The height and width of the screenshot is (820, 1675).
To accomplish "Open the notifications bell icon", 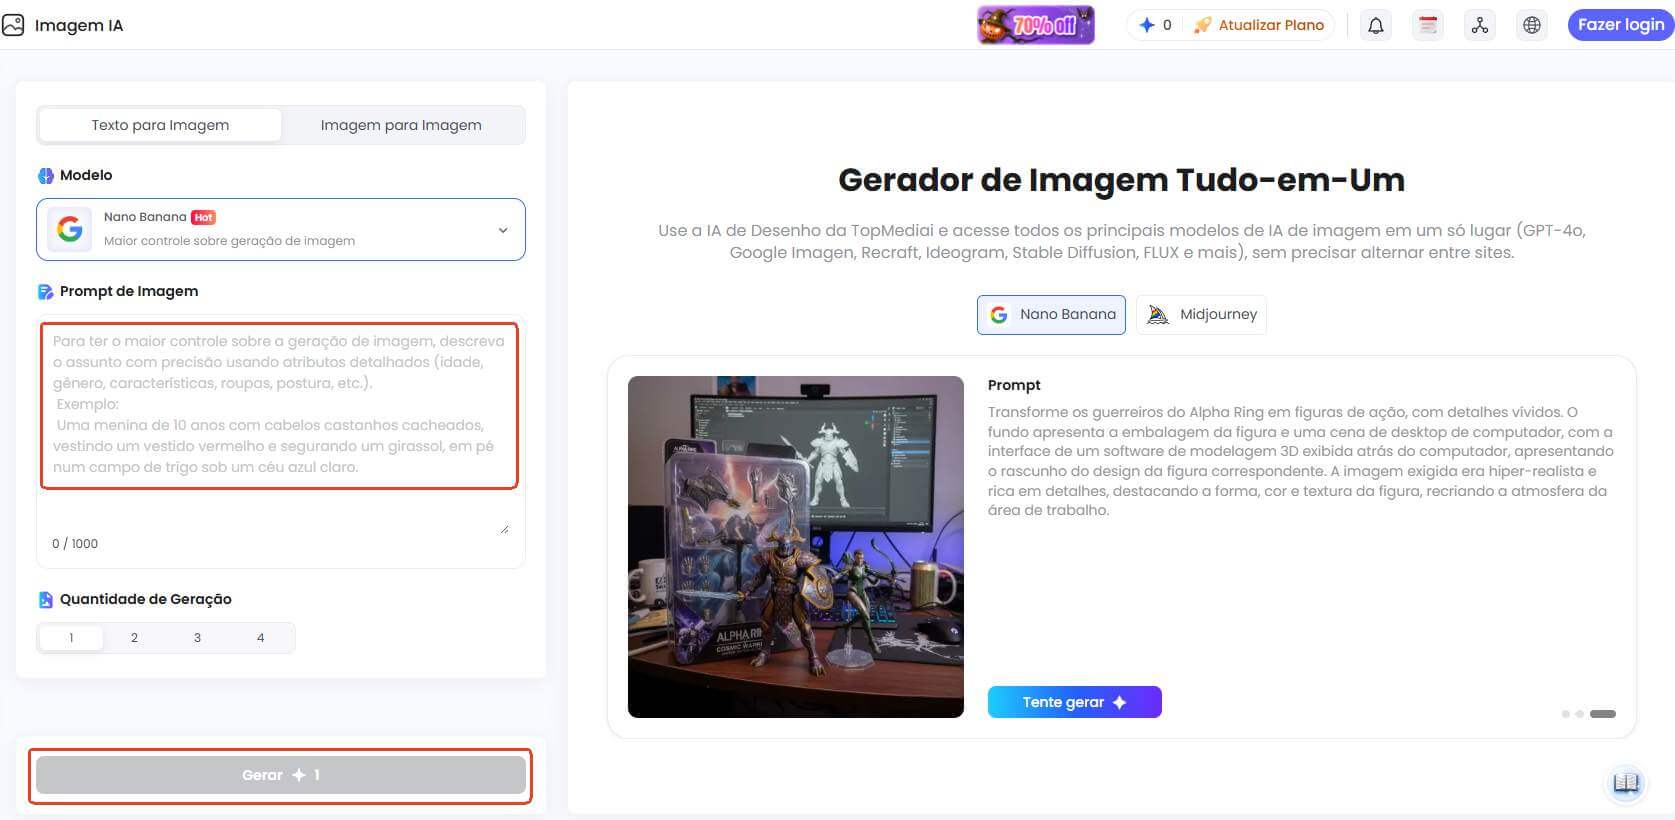I will [x=1376, y=25].
